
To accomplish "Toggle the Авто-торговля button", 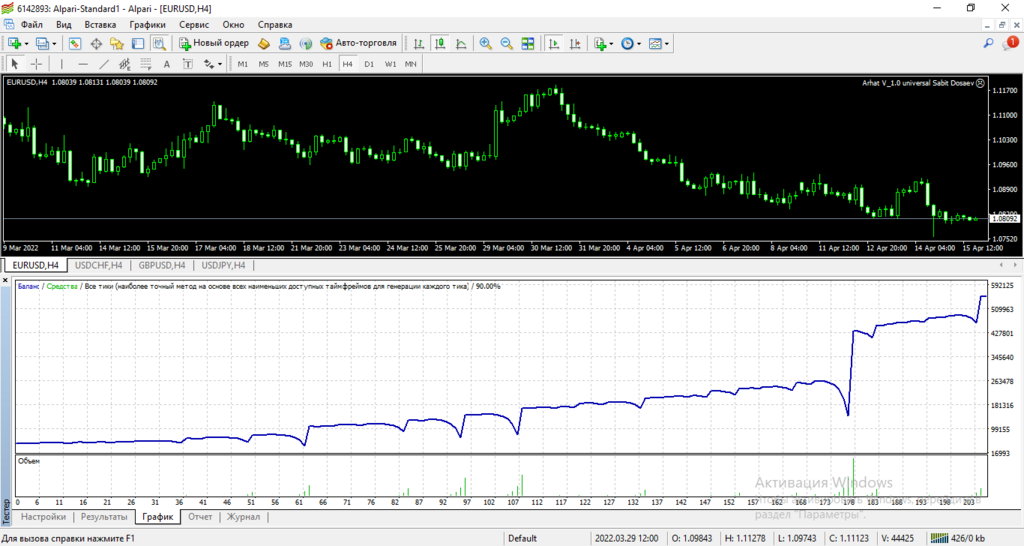I will pyautogui.click(x=359, y=43).
